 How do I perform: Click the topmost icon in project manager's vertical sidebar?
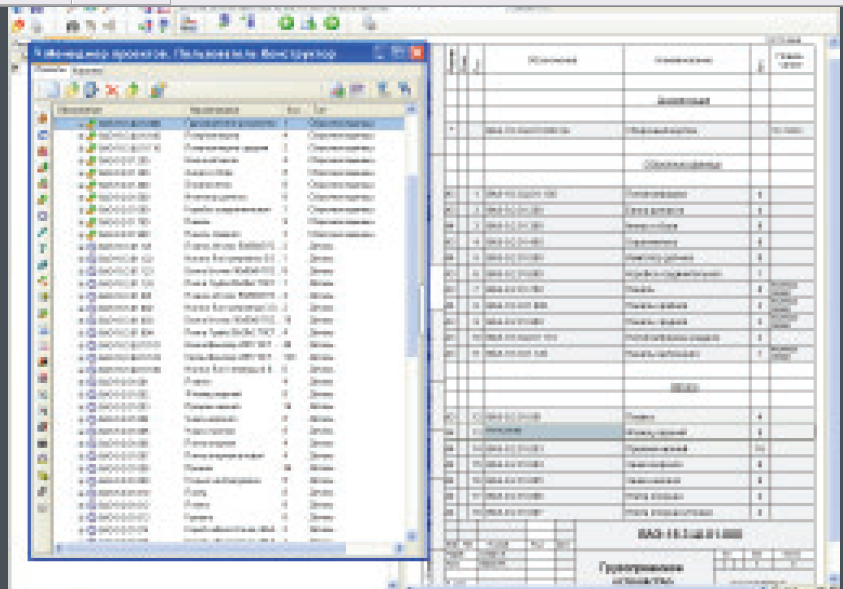(x=43, y=119)
